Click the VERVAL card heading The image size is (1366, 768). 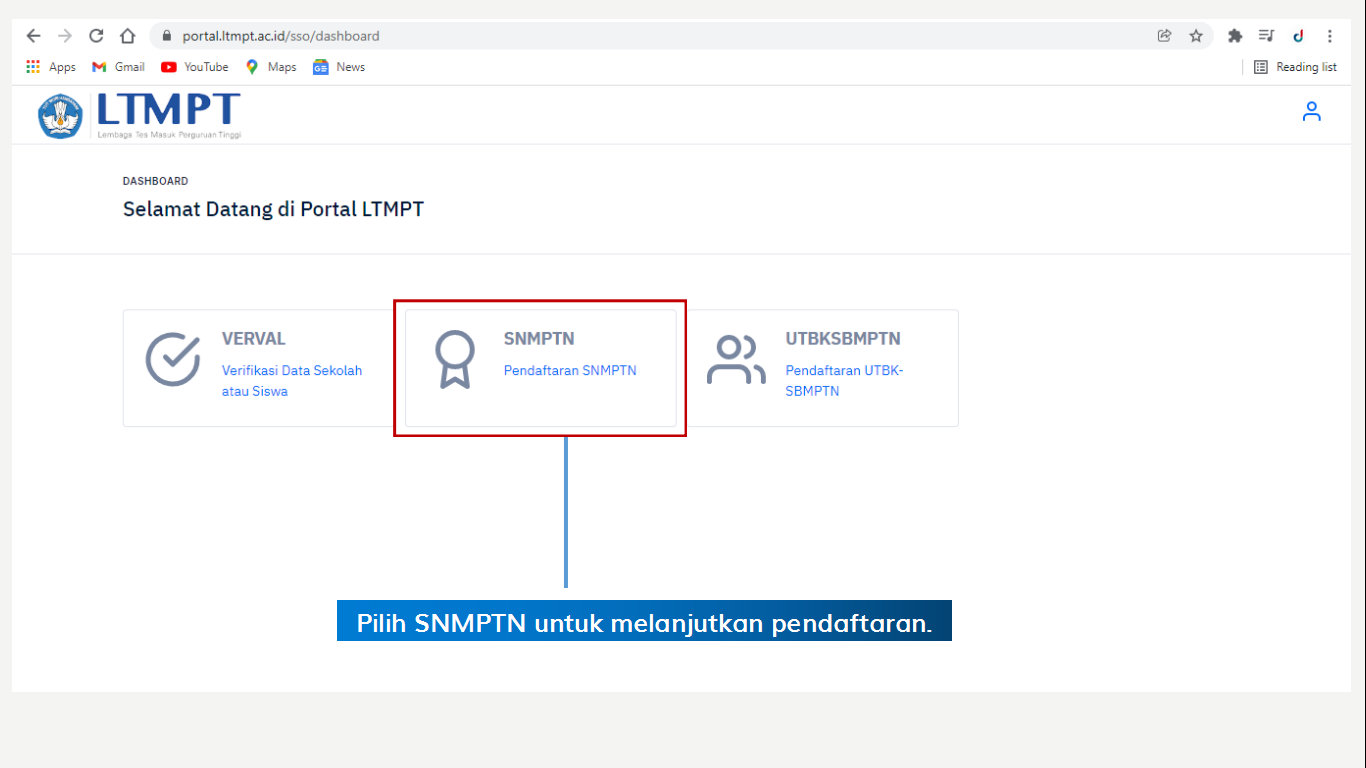point(254,339)
